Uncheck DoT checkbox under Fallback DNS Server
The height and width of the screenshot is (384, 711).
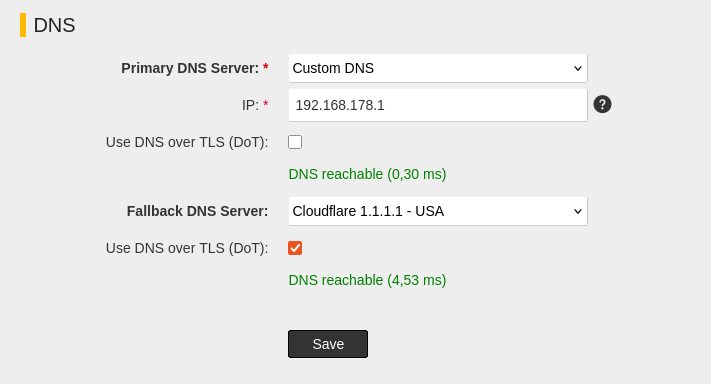[x=295, y=248]
